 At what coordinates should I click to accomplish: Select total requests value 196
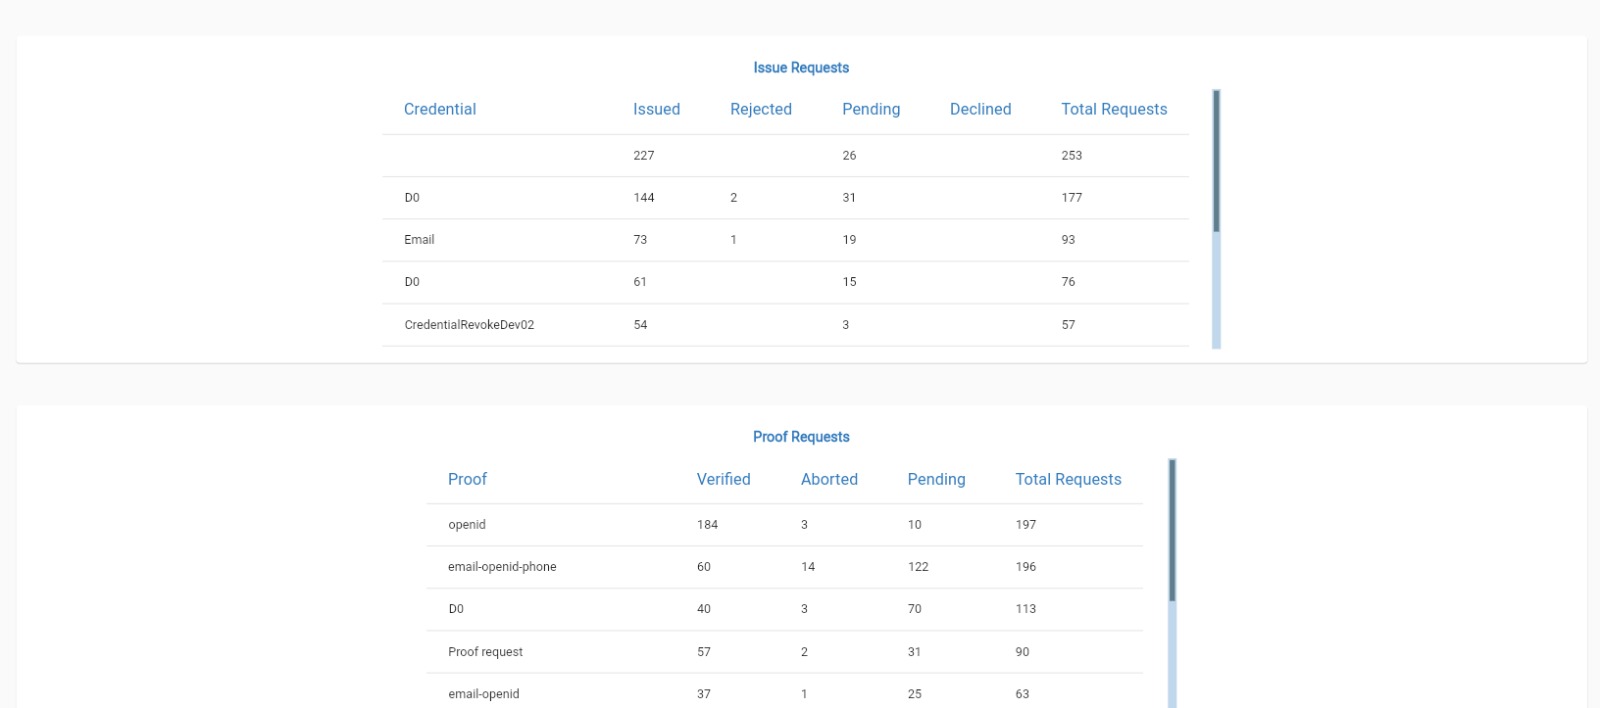(1026, 566)
